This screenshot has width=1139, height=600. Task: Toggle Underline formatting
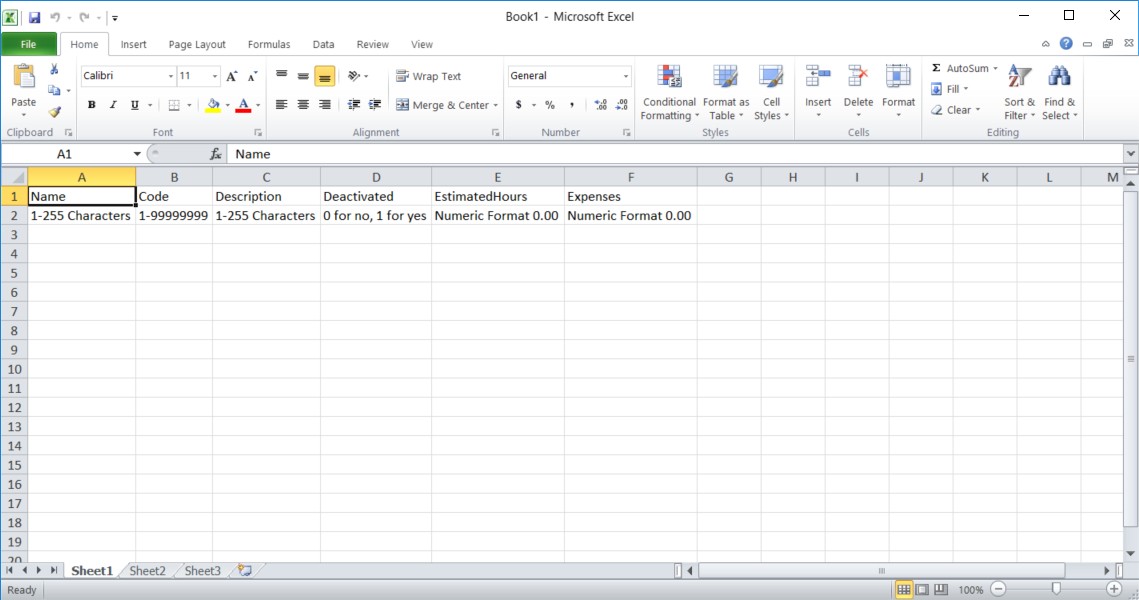click(x=134, y=105)
